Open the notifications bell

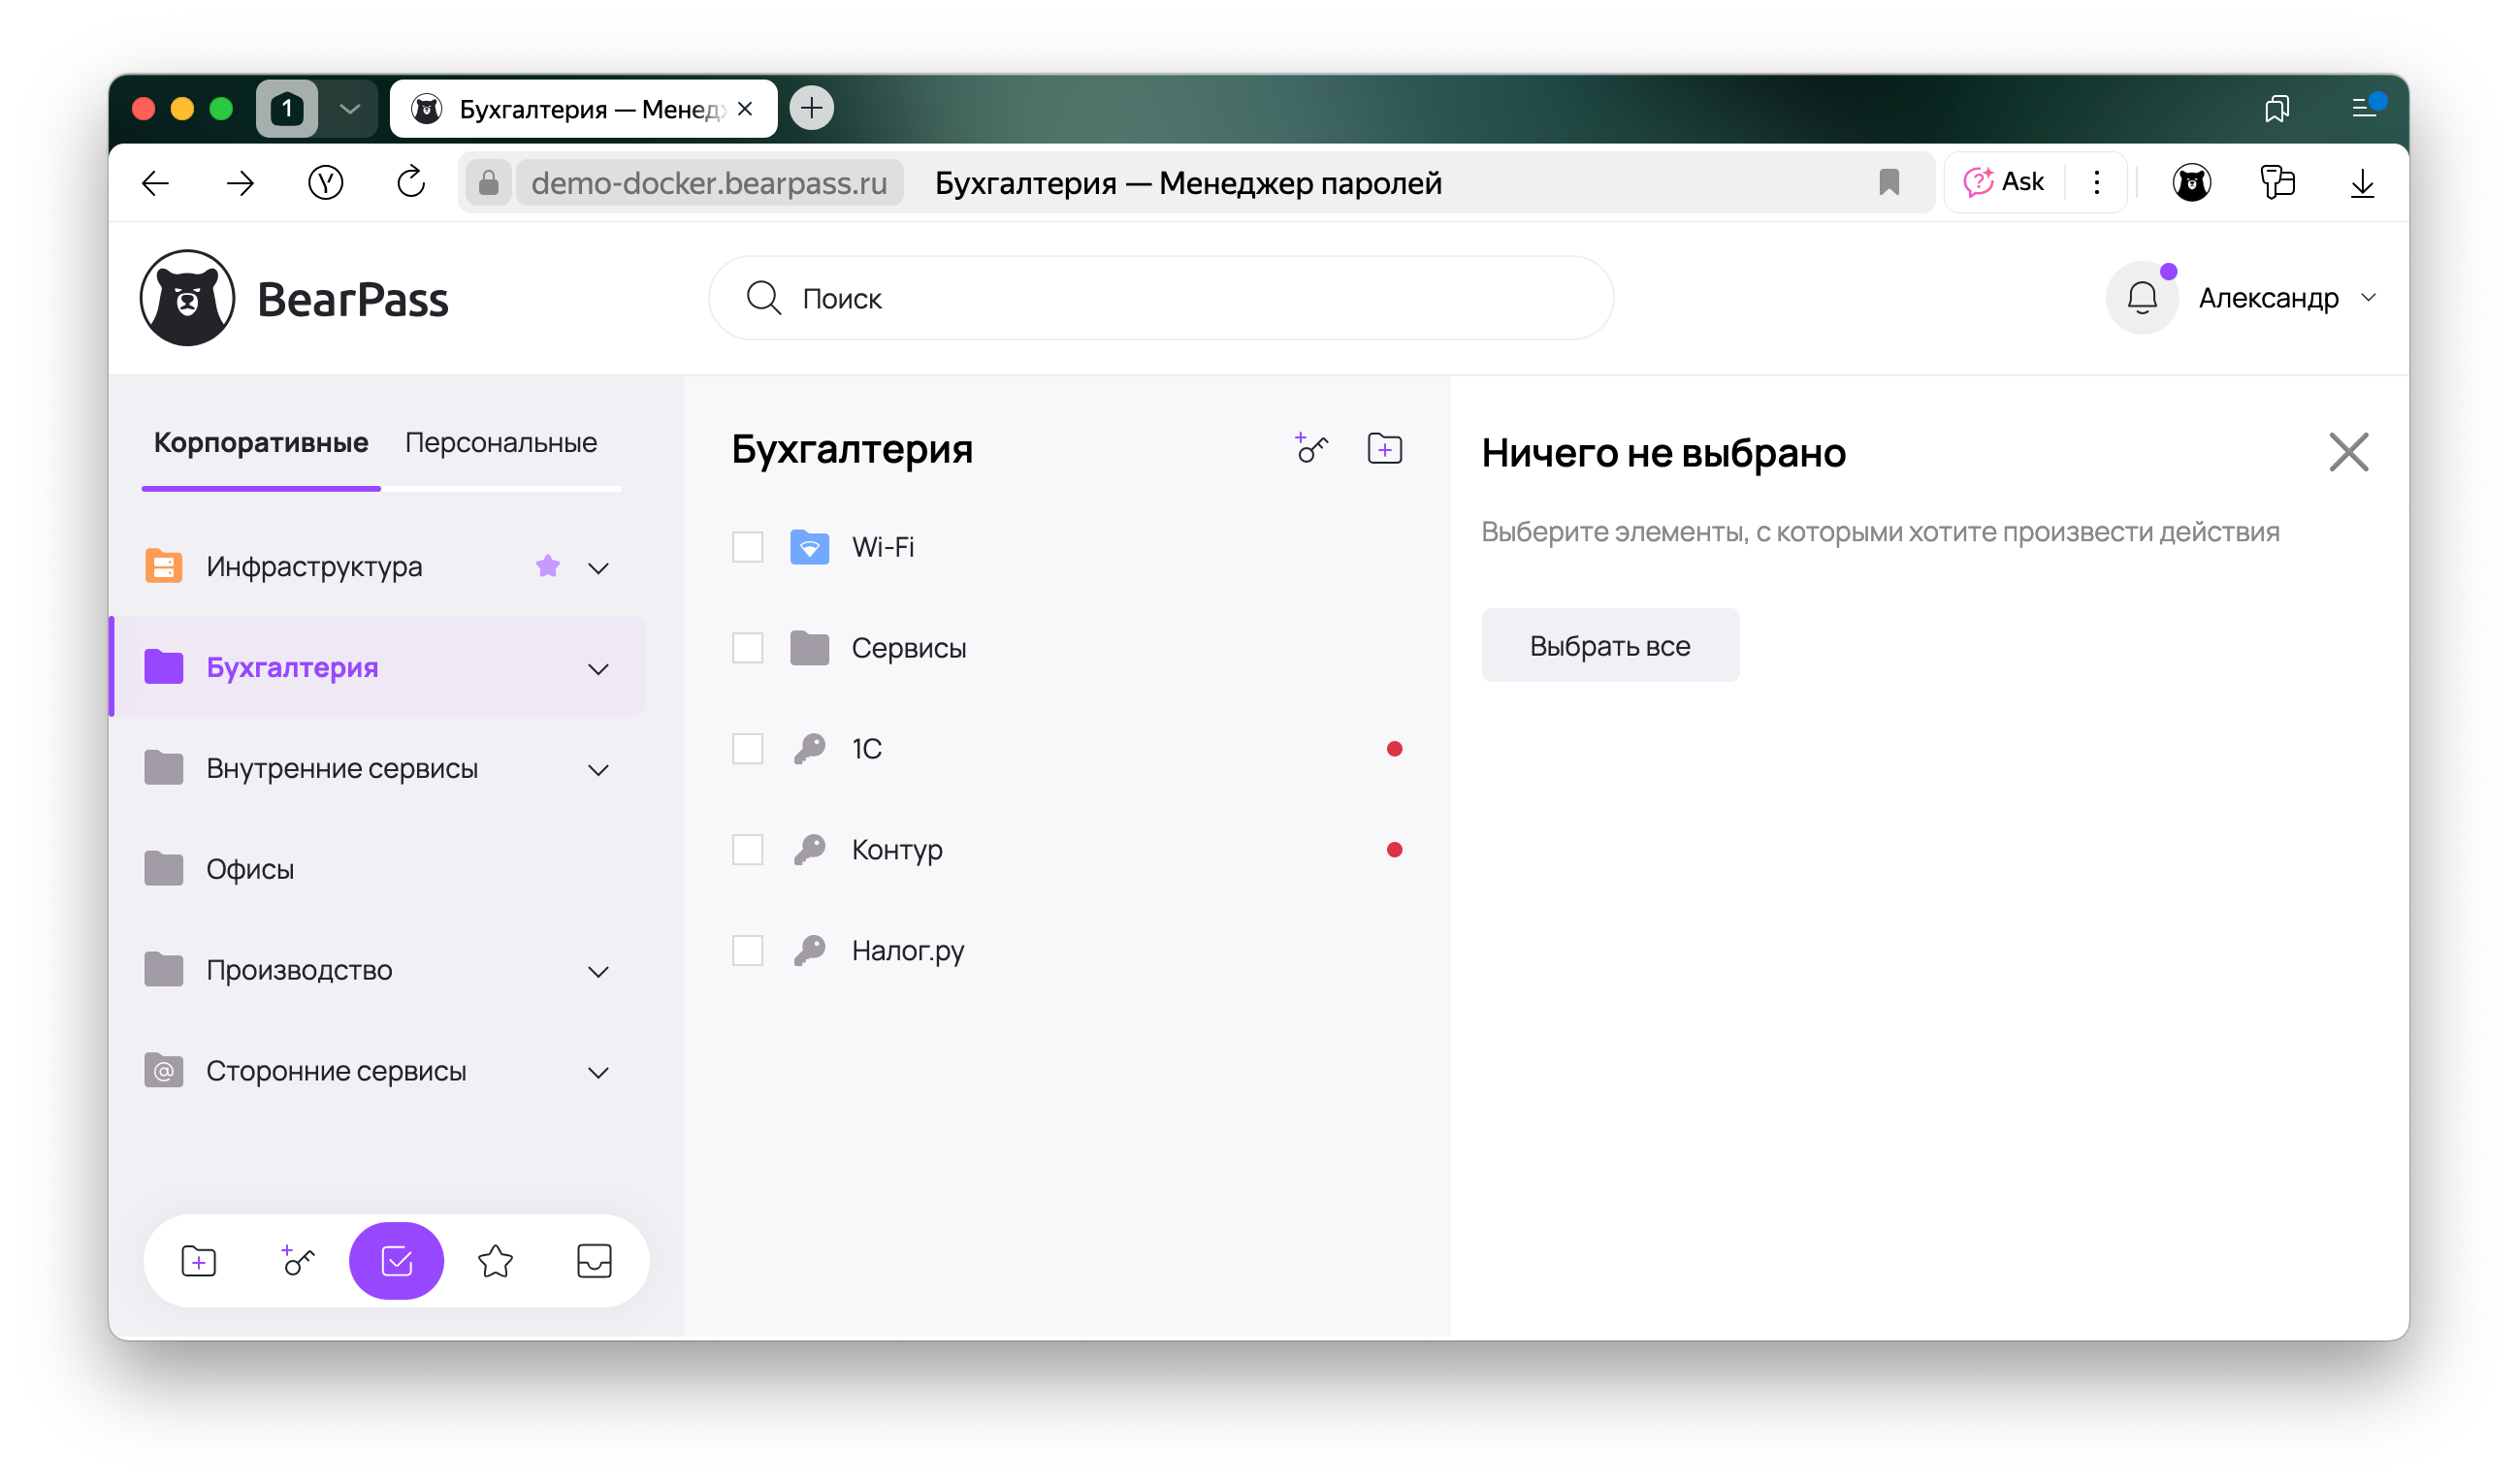pos(2141,298)
